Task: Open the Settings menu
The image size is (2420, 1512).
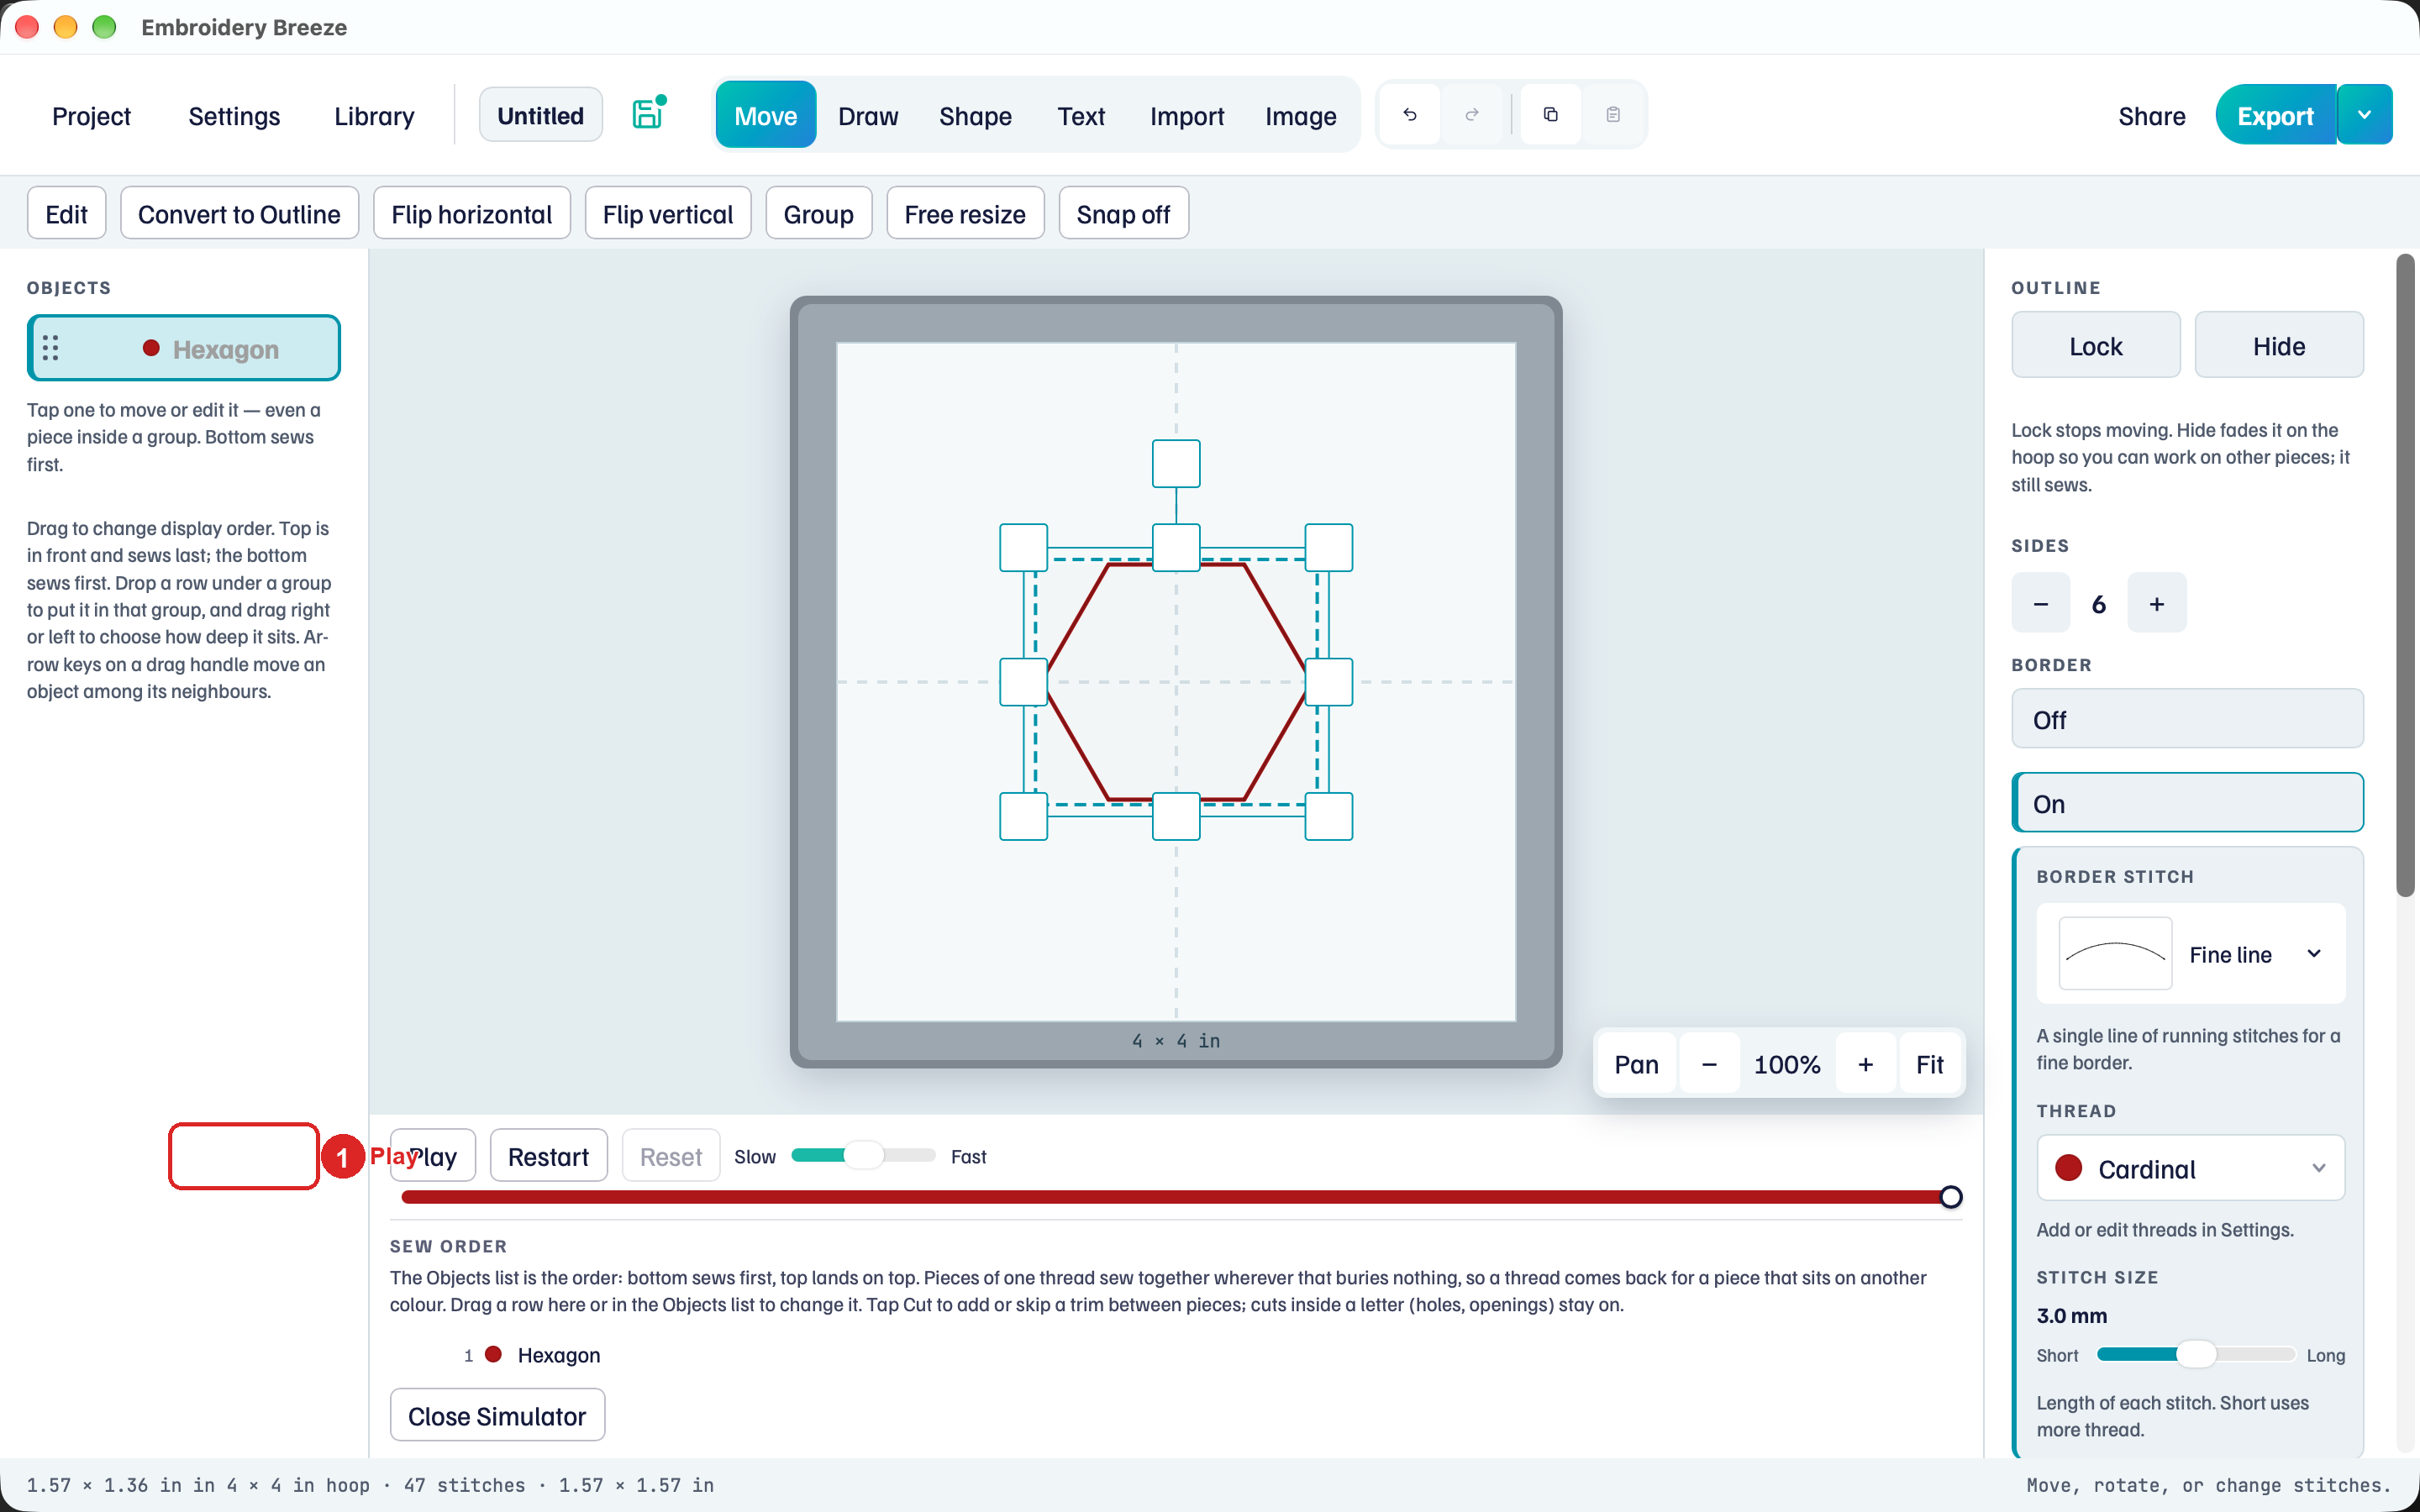Action: (234, 116)
